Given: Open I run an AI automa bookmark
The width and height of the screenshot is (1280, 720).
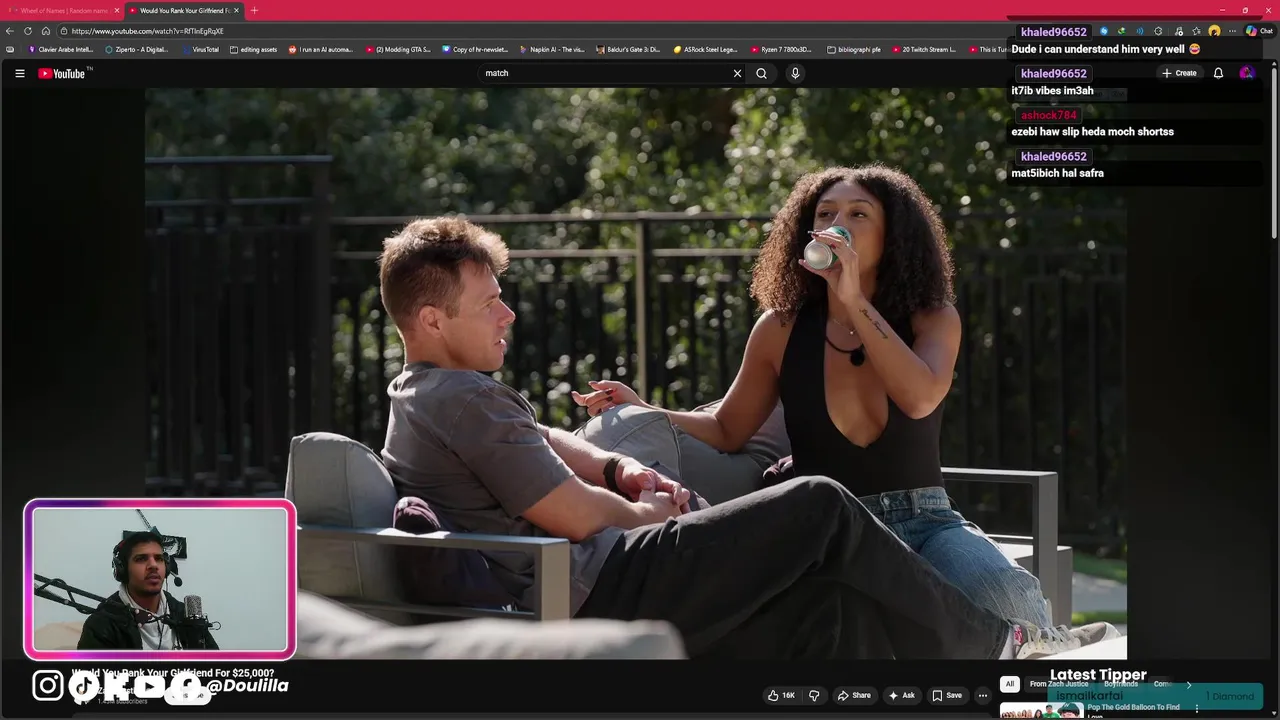Looking at the screenshot, I should (x=321, y=49).
